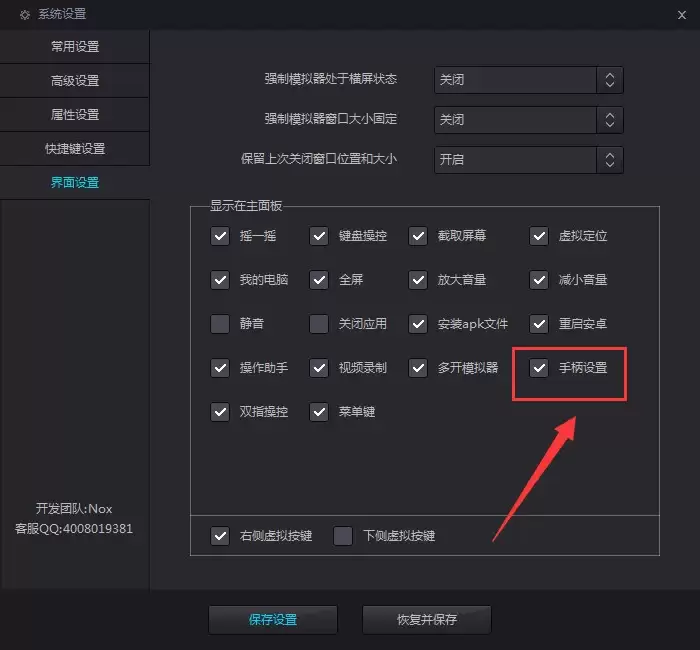Click the settings gear icon in title bar

coord(25,15)
